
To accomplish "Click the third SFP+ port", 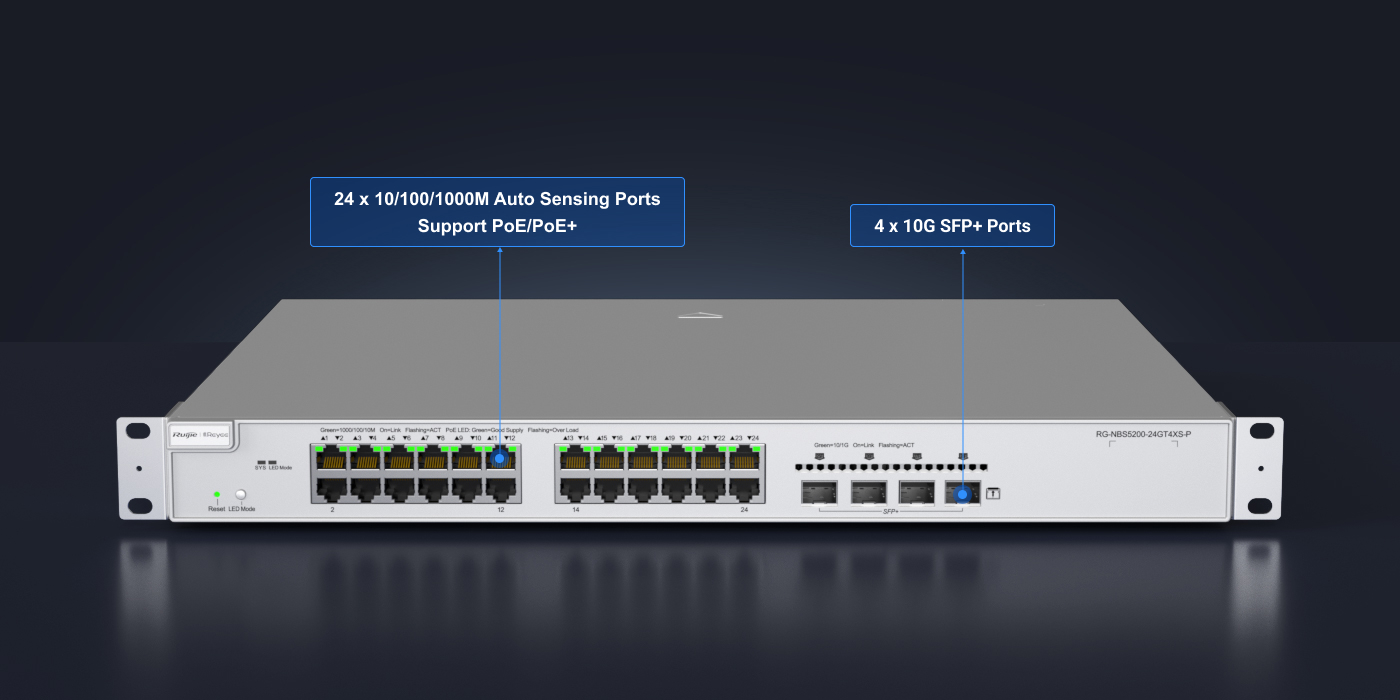I will [x=916, y=493].
